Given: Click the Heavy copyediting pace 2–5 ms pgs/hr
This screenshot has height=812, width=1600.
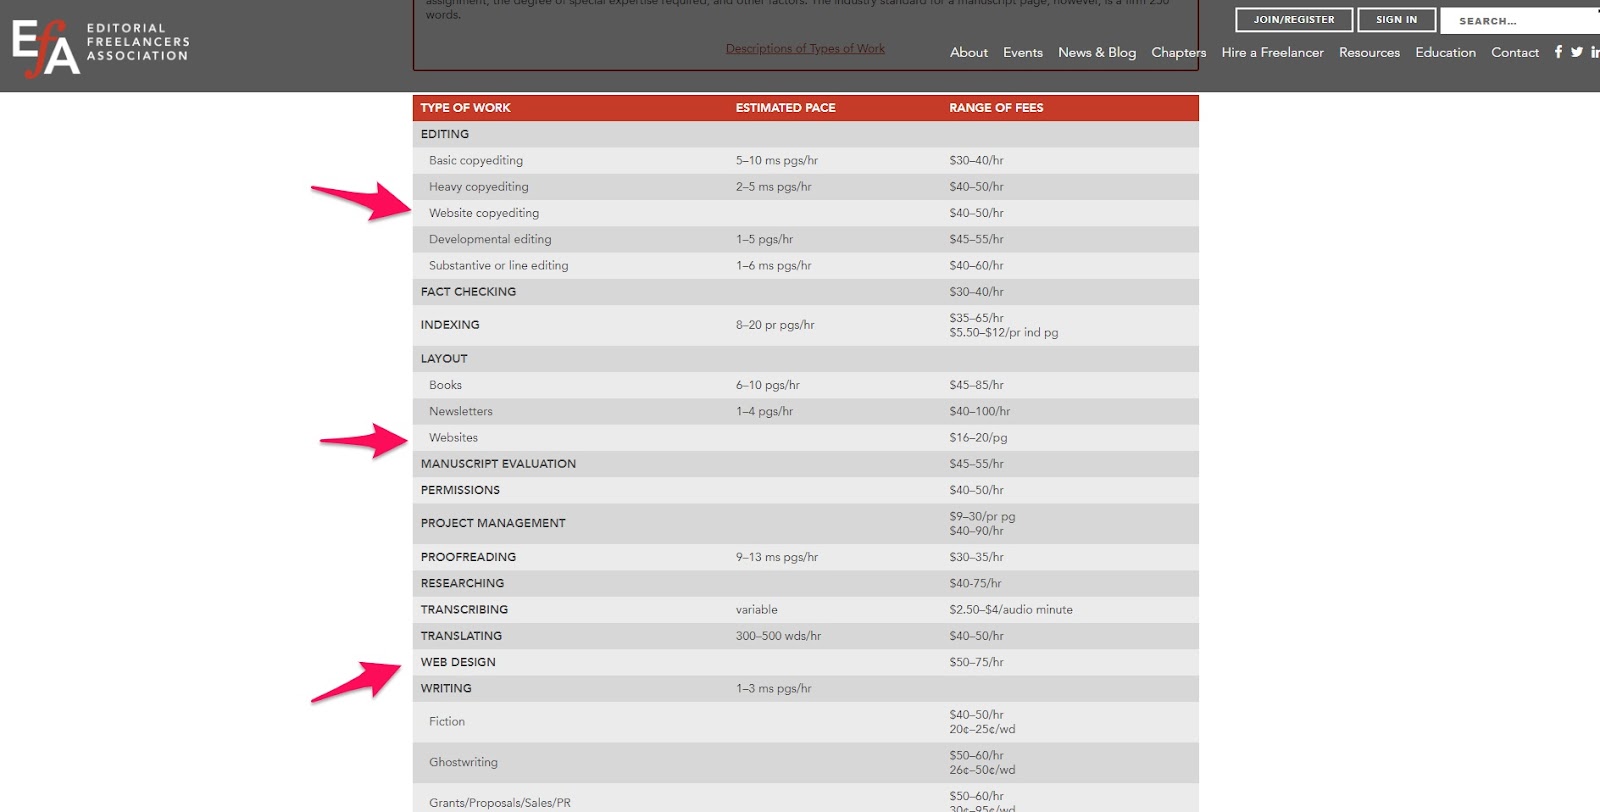Looking at the screenshot, I should [x=774, y=187].
